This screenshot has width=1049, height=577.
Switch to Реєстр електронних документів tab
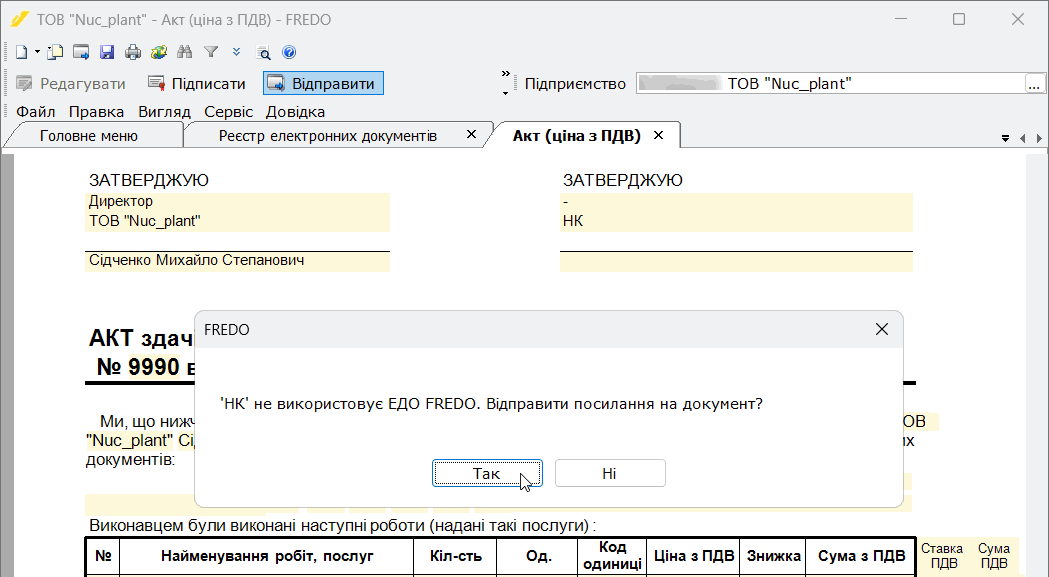(328, 136)
